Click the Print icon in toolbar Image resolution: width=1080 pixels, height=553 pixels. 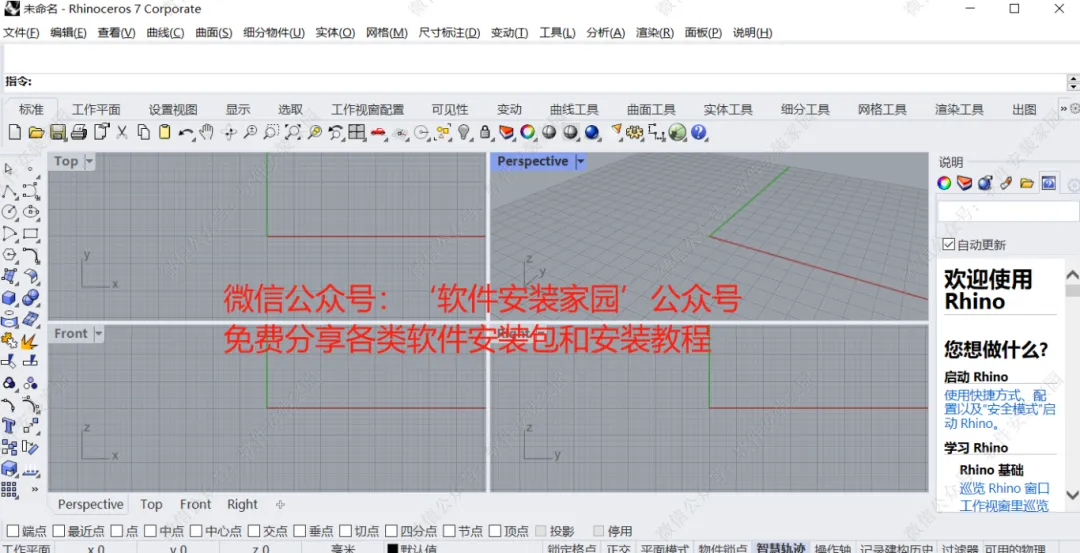coord(79,132)
